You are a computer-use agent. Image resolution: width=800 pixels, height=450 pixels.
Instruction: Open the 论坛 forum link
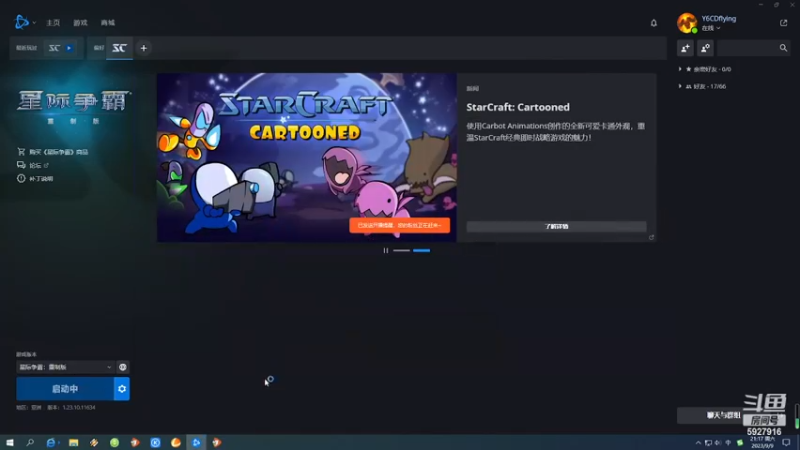pos(33,165)
